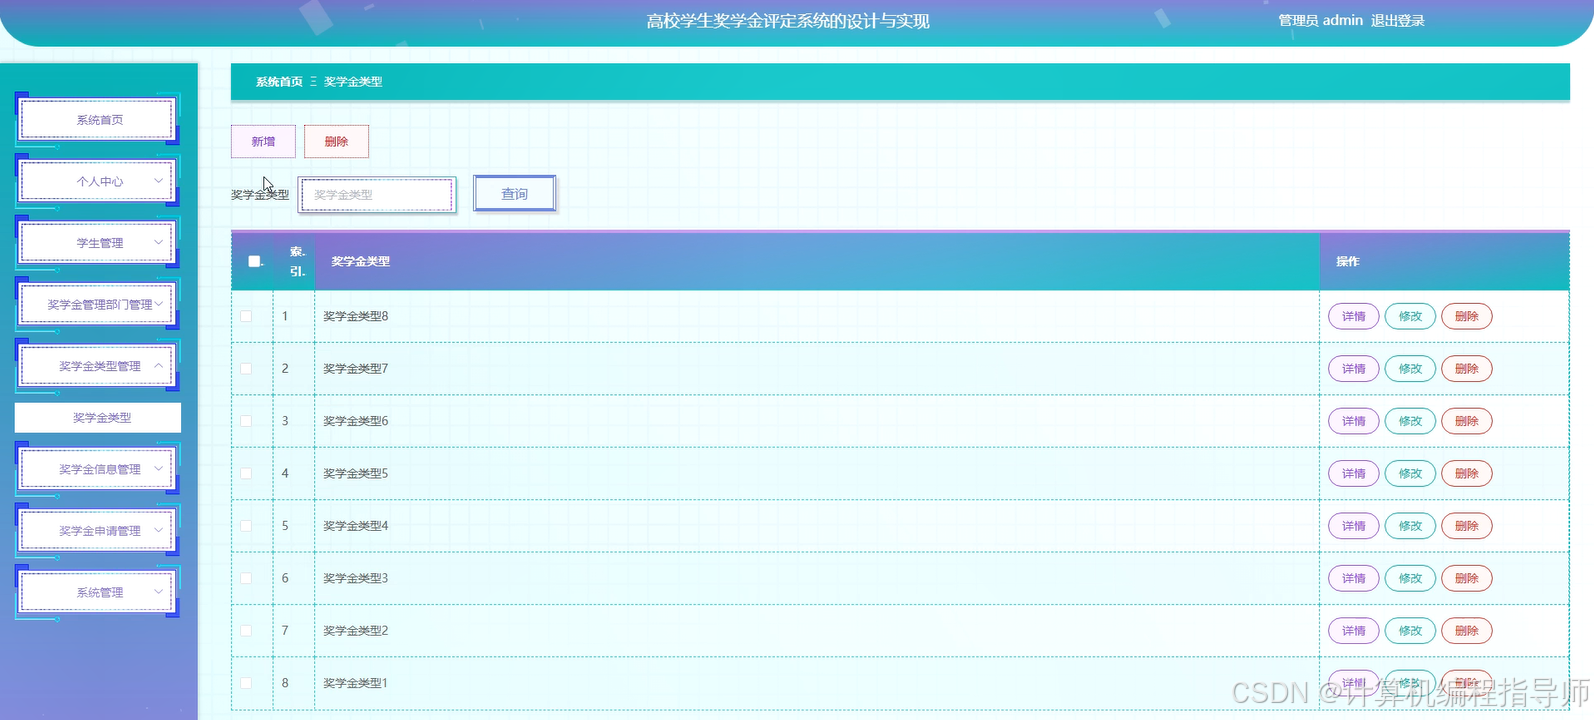The image size is (1594, 720).
Task: View 详情 for 奖学金类型3
Action: click(x=1354, y=578)
